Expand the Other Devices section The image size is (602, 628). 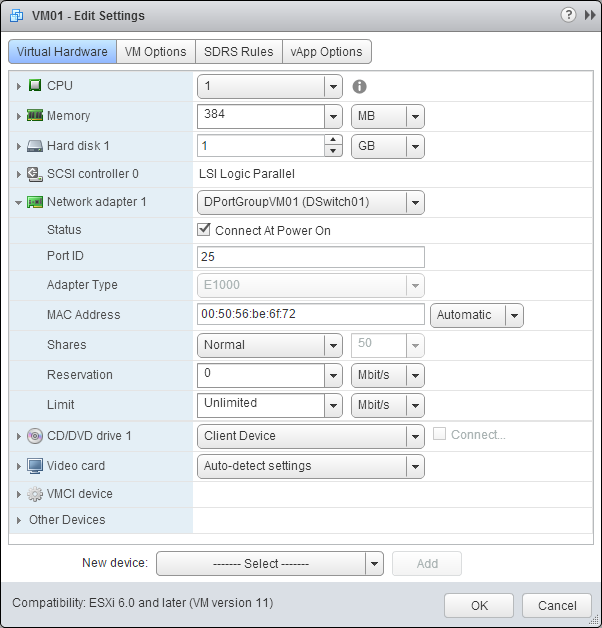point(19,520)
